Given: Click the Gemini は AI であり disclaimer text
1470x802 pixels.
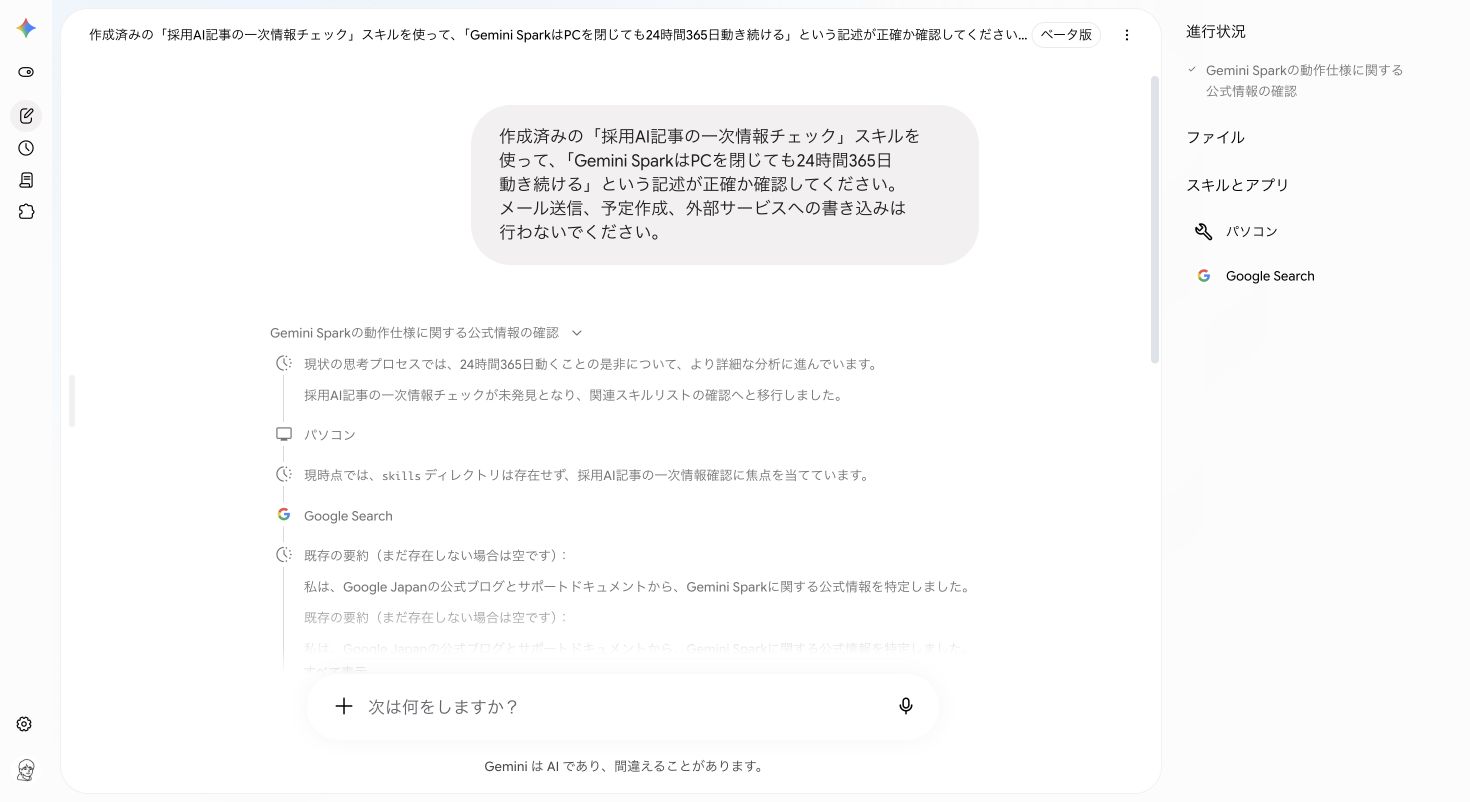Looking at the screenshot, I should click(x=624, y=767).
